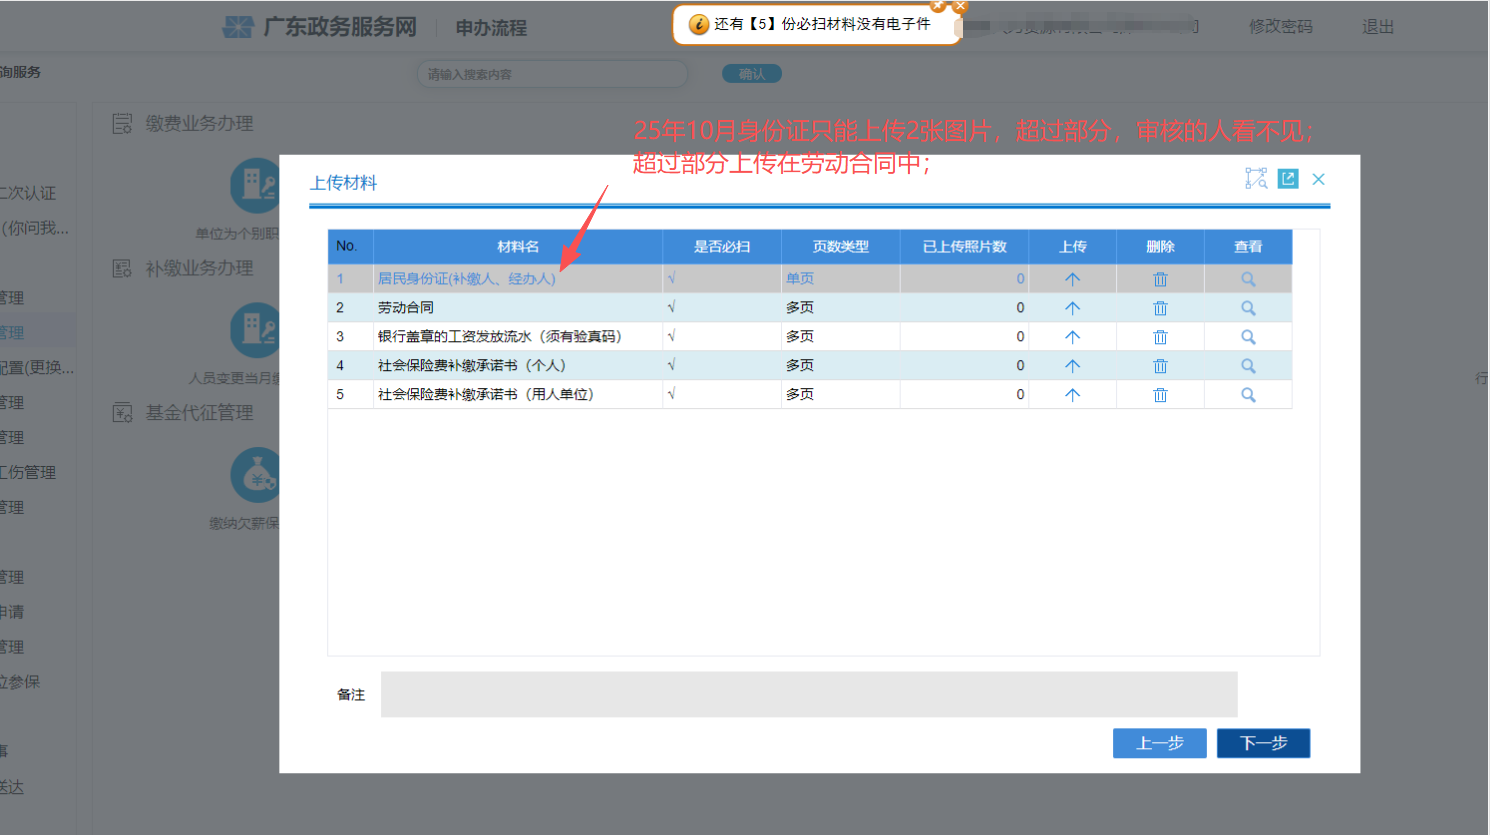Go to 下一步
Viewport: 1490px width, 835px height.
pos(1263,743)
